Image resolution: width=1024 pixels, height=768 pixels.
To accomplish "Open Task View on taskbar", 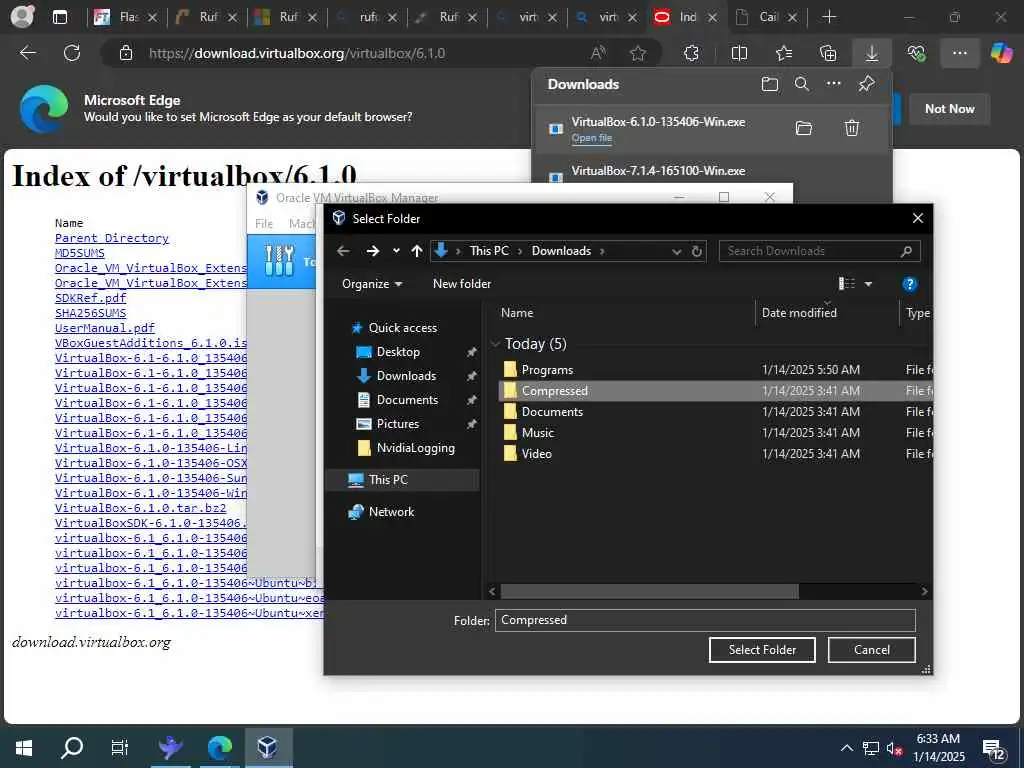I will point(120,747).
